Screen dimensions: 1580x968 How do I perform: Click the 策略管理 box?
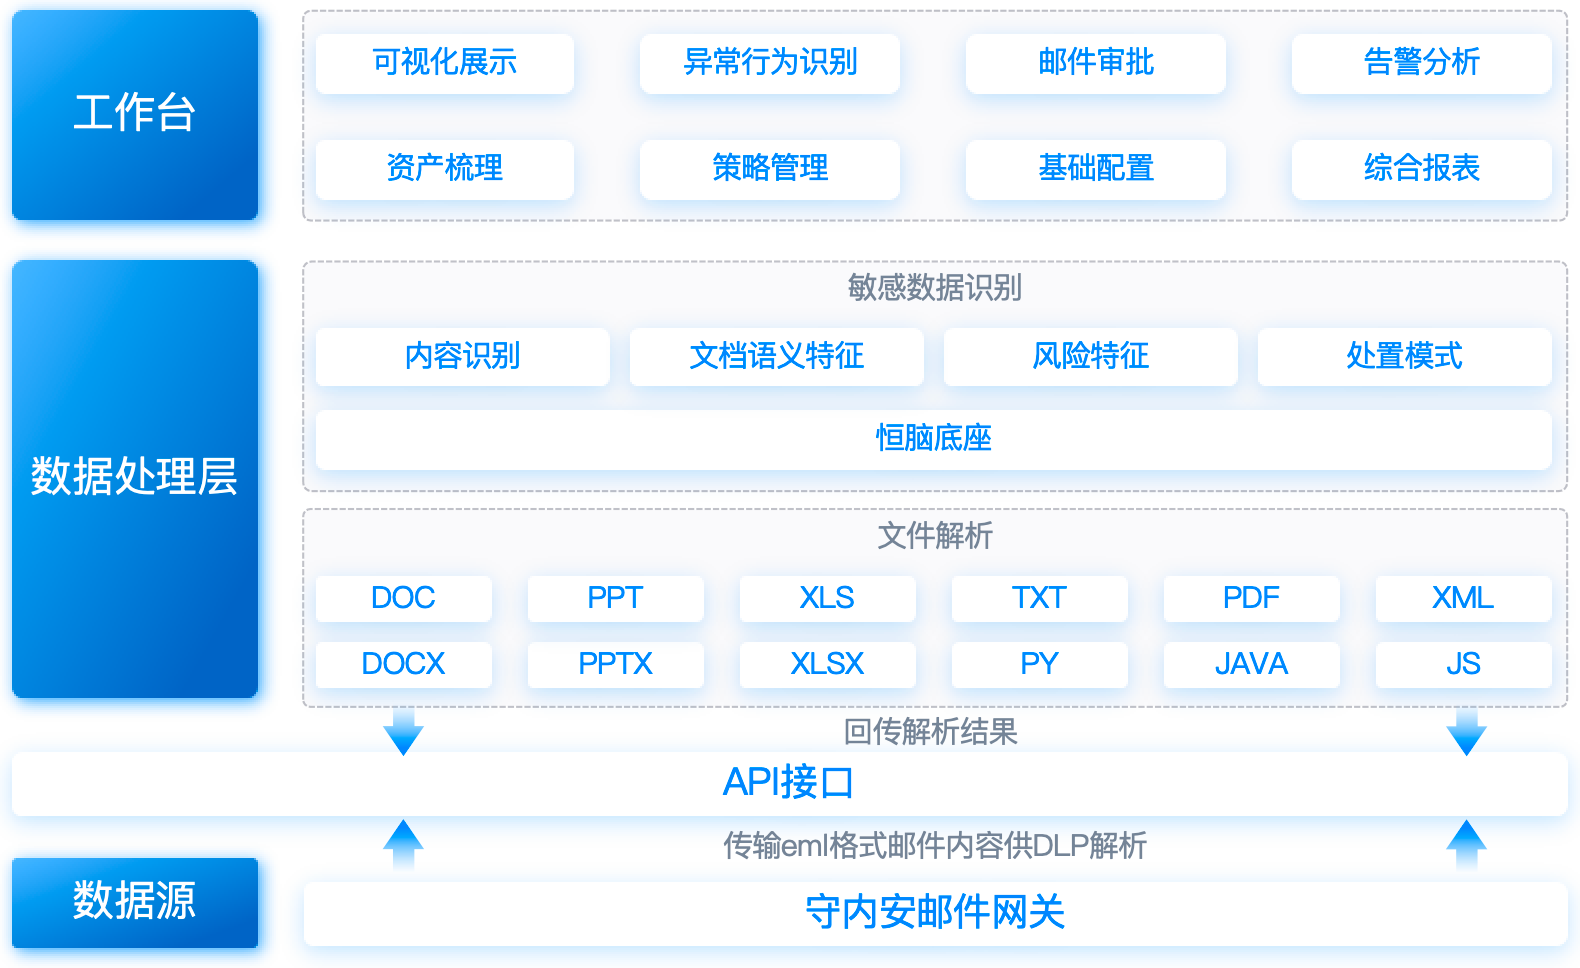coord(770,169)
